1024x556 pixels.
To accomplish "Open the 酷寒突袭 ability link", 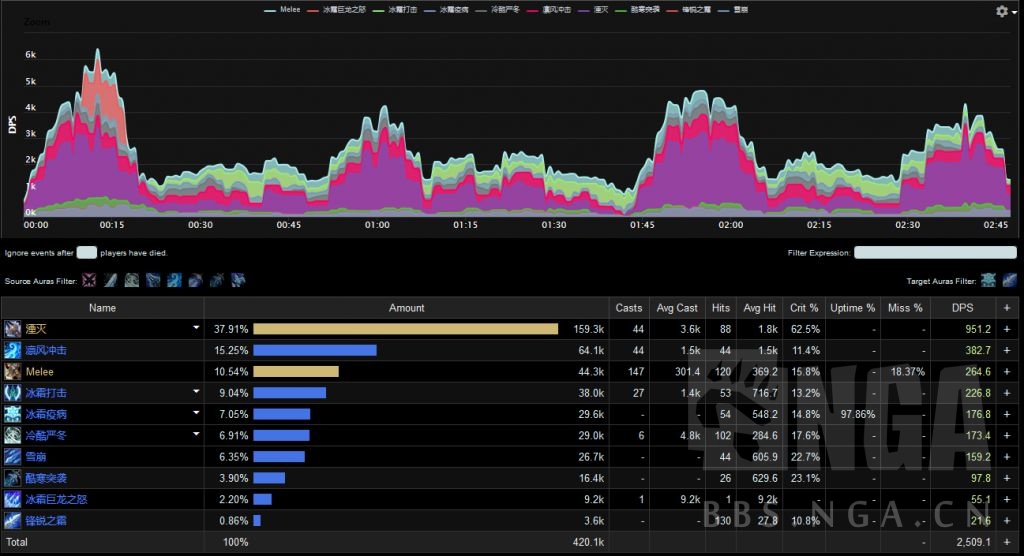I will click(x=47, y=478).
